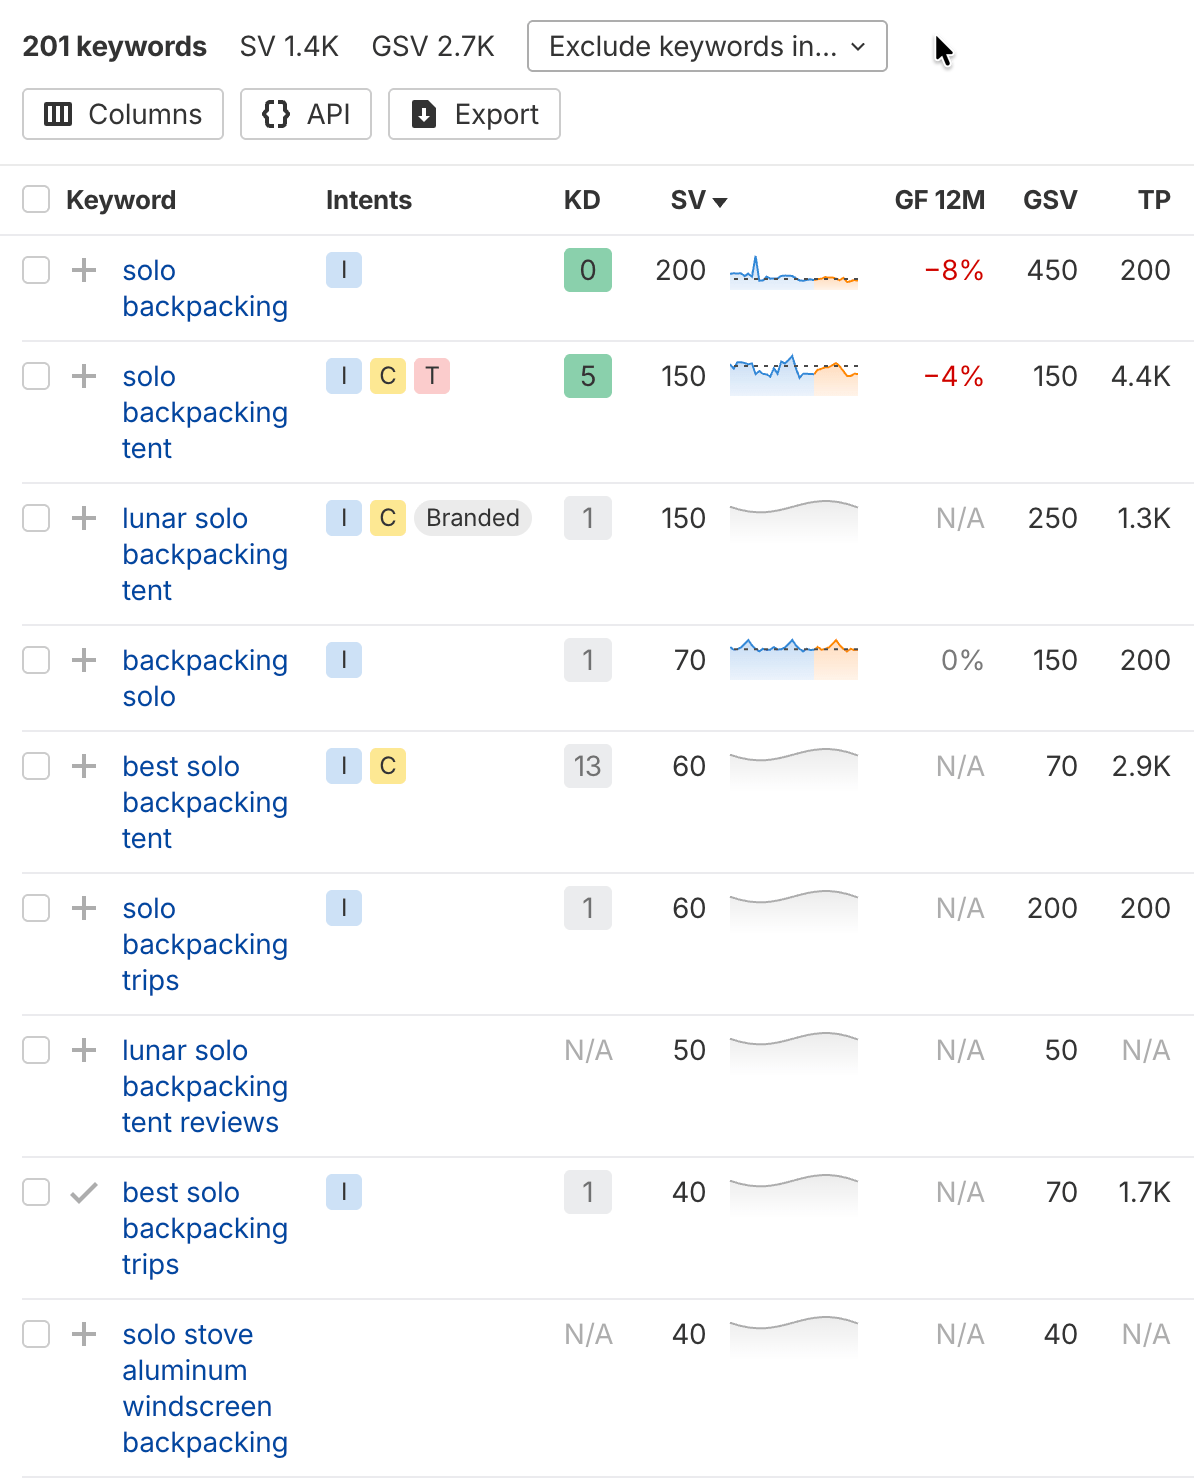The height and width of the screenshot is (1484, 1194).
Task: Click plus for solo stove aluminum windscreen
Action: click(x=84, y=1334)
